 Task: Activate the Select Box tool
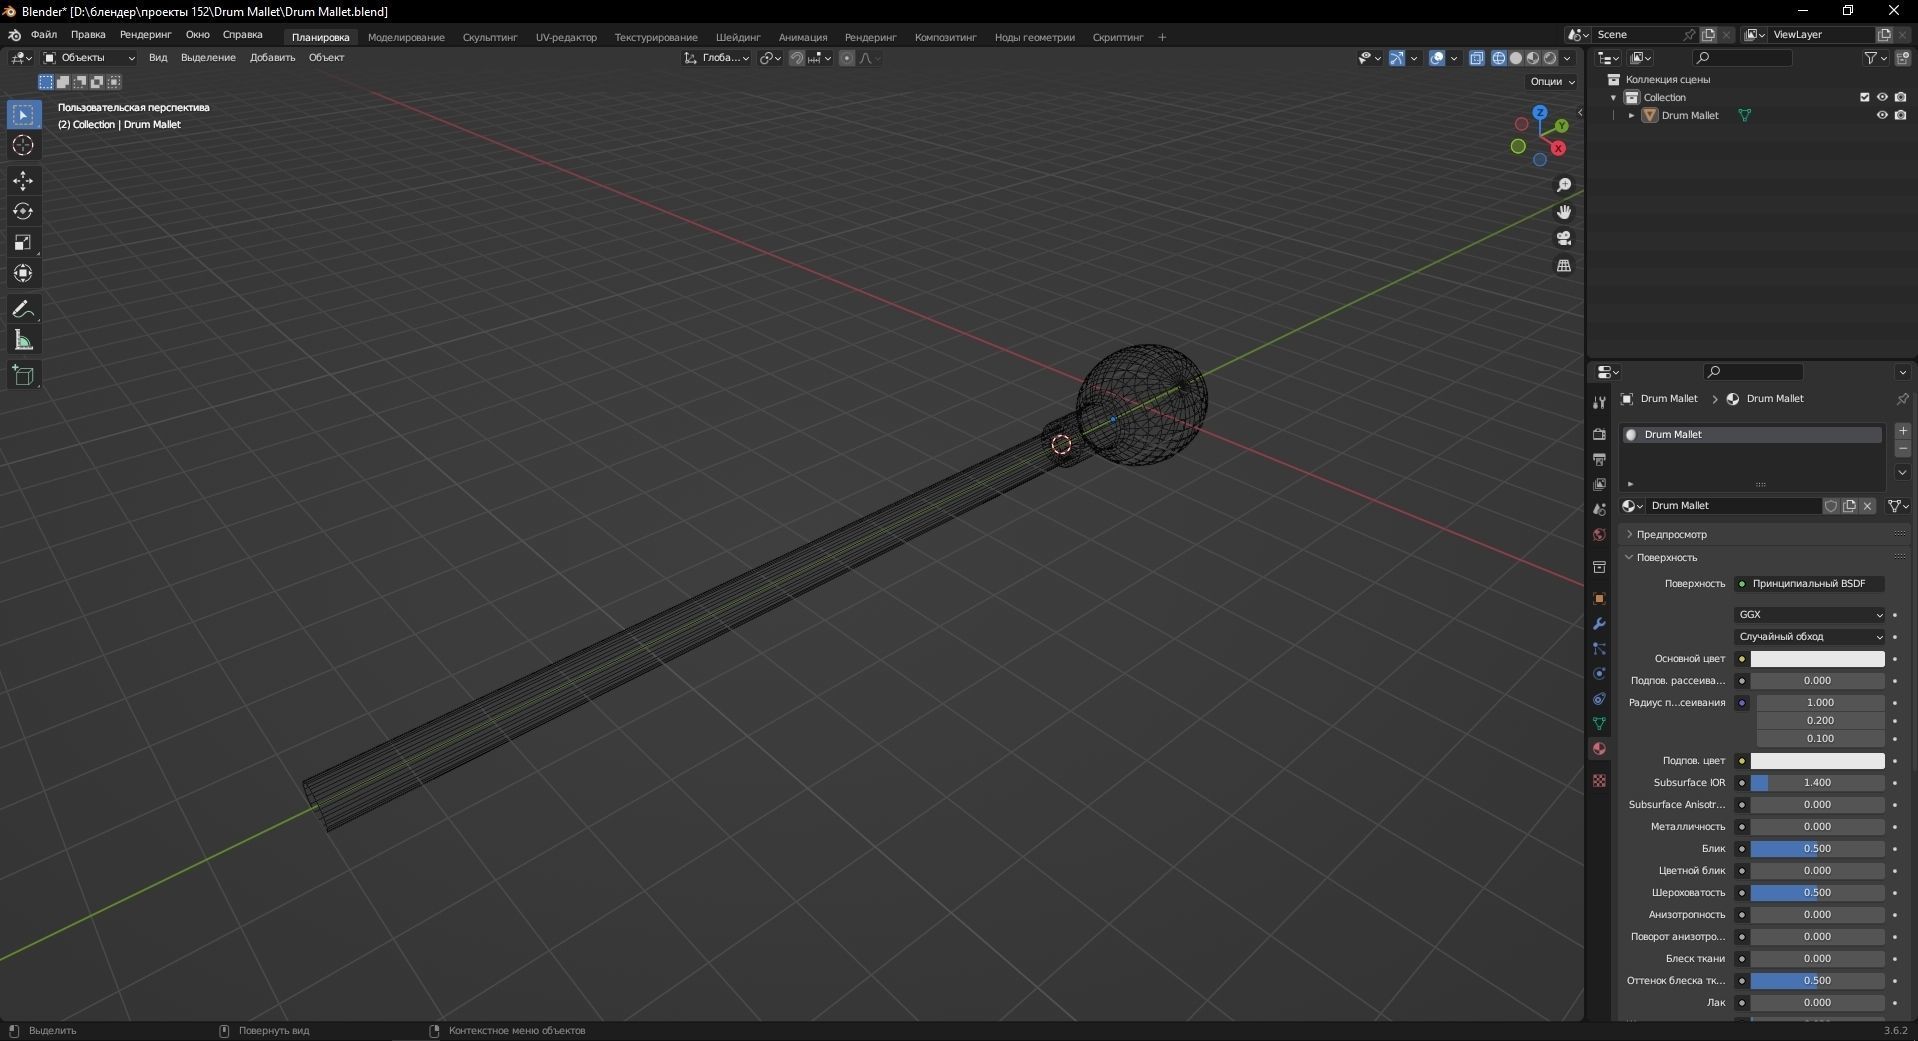click(x=23, y=115)
